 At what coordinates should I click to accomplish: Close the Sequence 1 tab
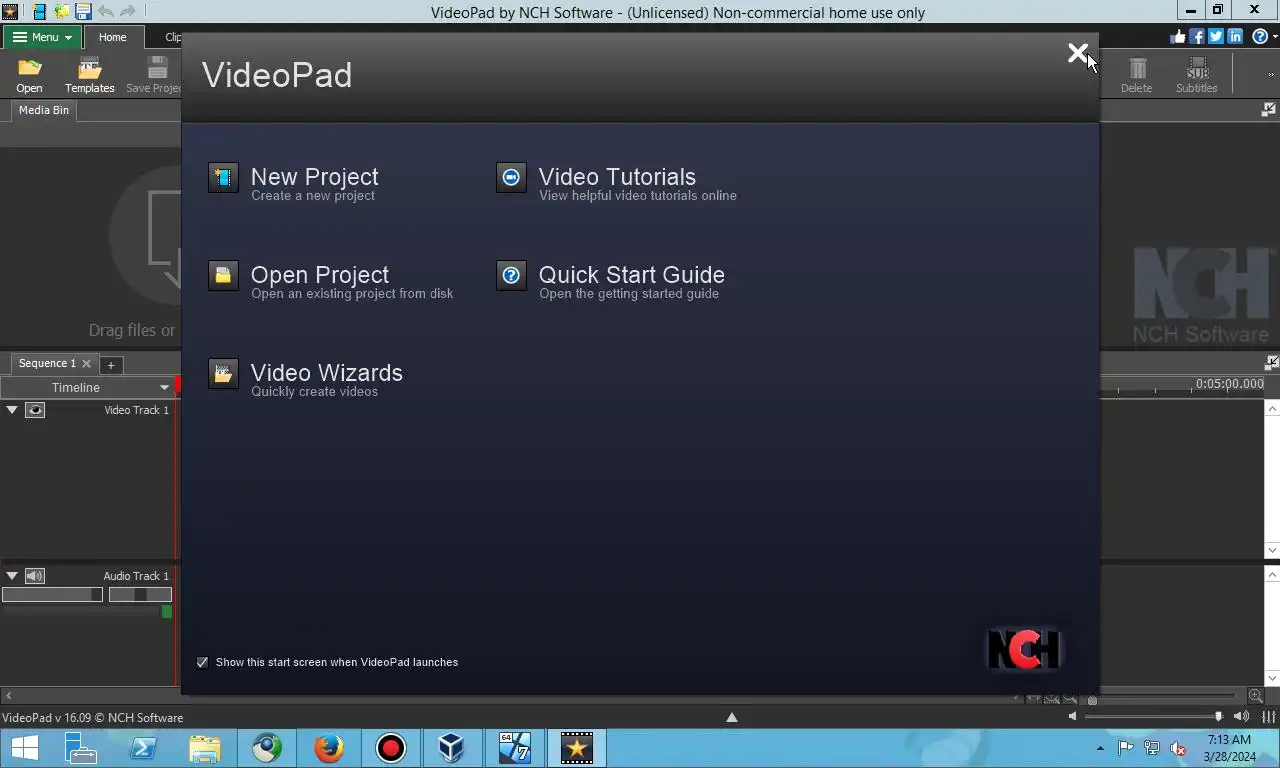coord(86,364)
